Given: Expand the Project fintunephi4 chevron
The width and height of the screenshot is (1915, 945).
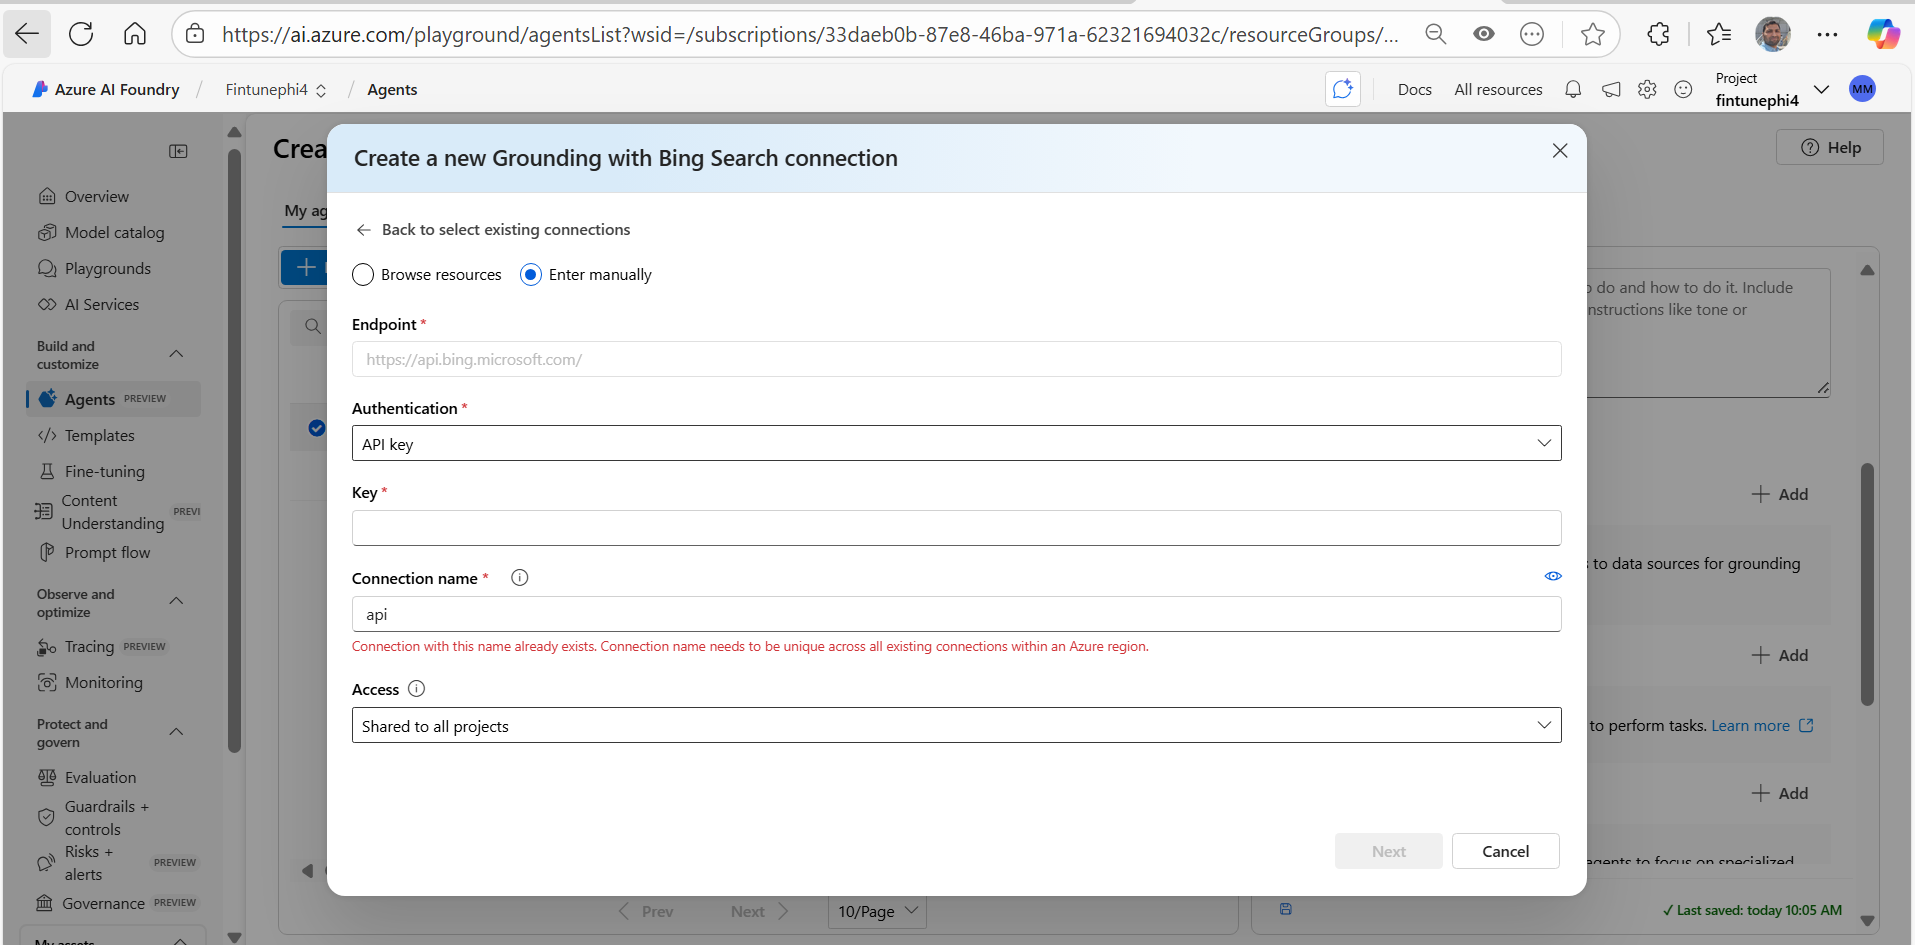Looking at the screenshot, I should [1821, 89].
